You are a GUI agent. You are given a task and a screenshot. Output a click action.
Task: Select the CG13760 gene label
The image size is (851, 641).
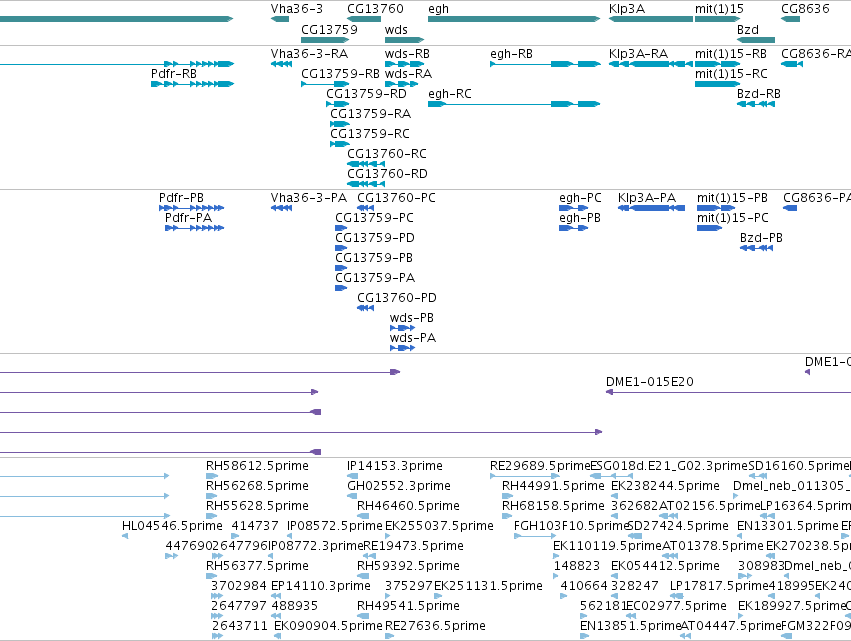click(375, 9)
